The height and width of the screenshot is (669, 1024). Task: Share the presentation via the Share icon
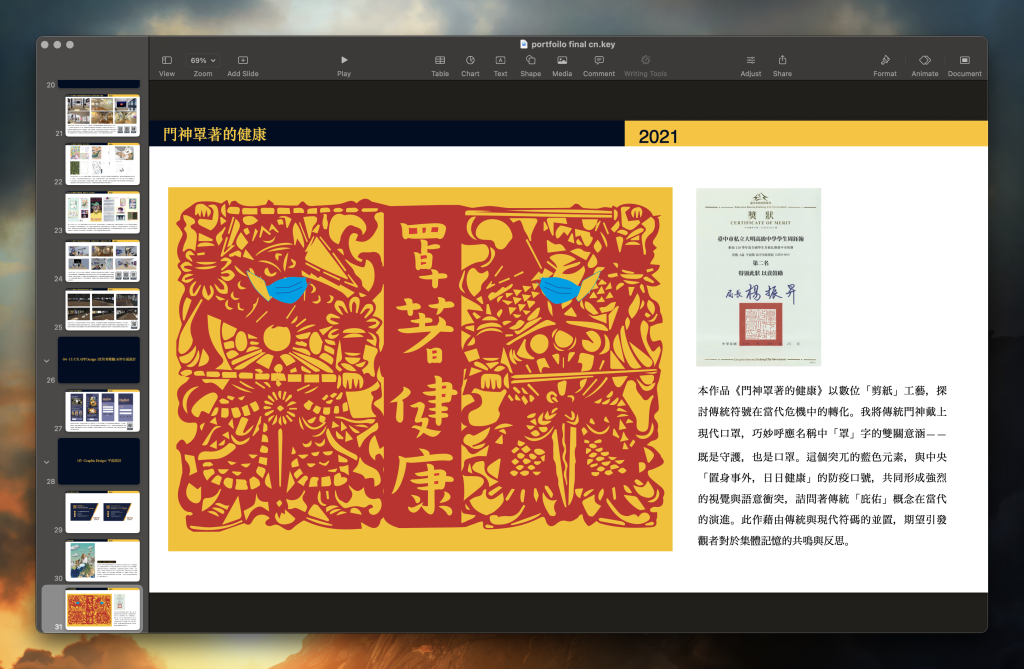[782, 60]
